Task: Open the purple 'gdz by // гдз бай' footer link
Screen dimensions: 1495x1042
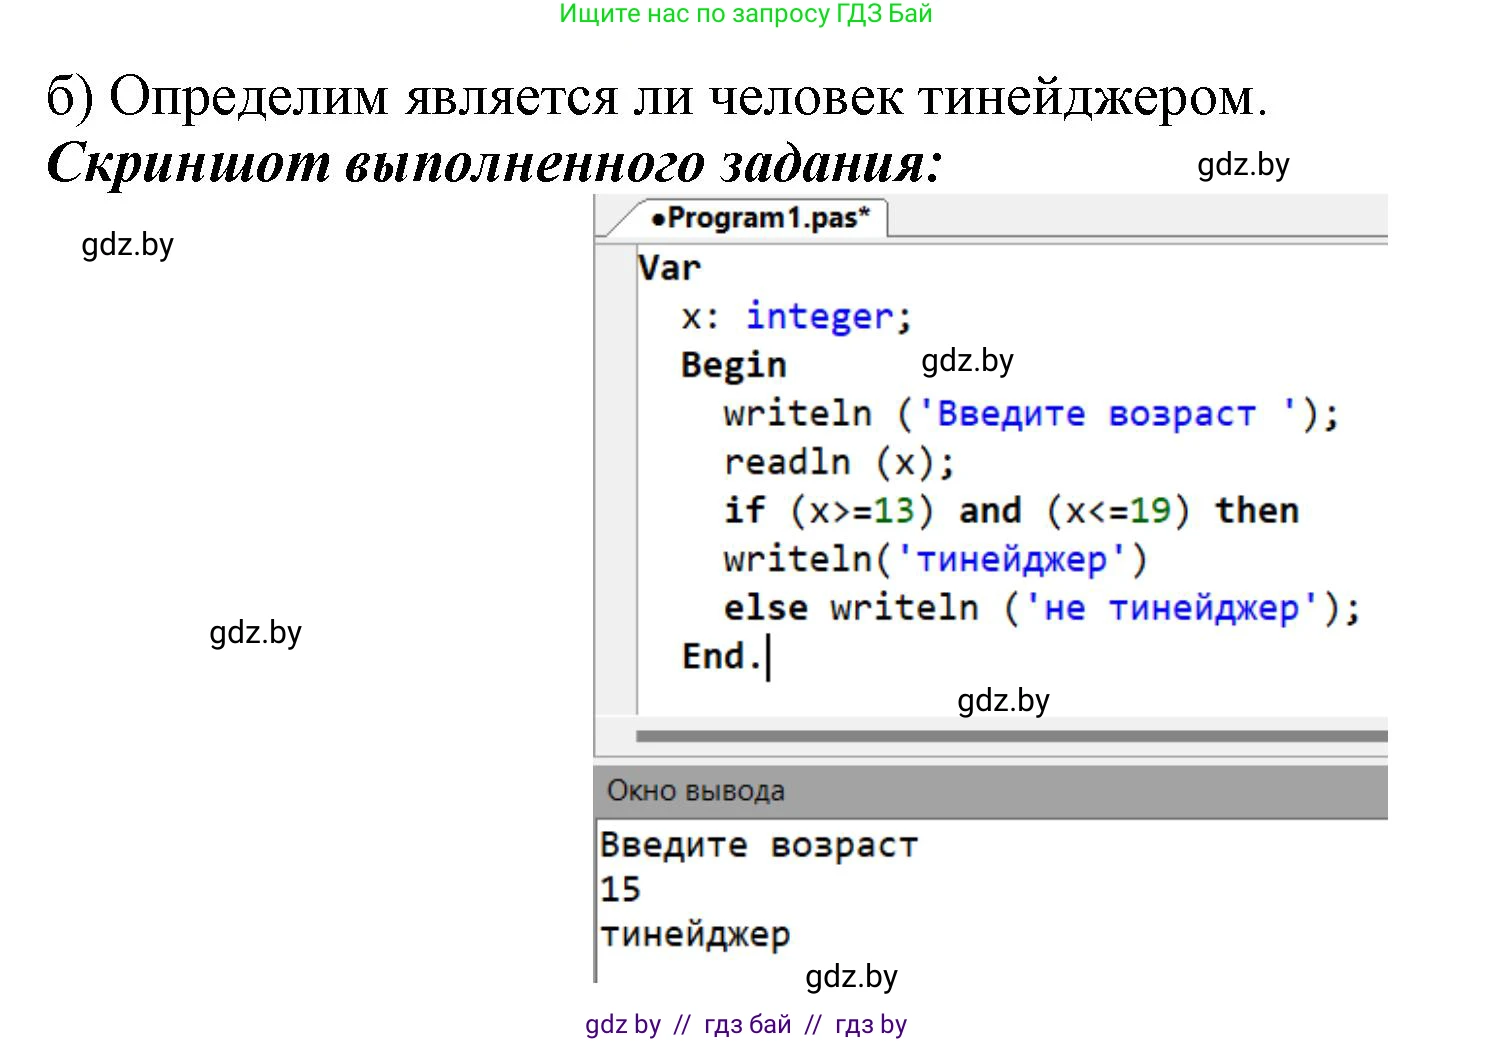Action: (745, 1024)
